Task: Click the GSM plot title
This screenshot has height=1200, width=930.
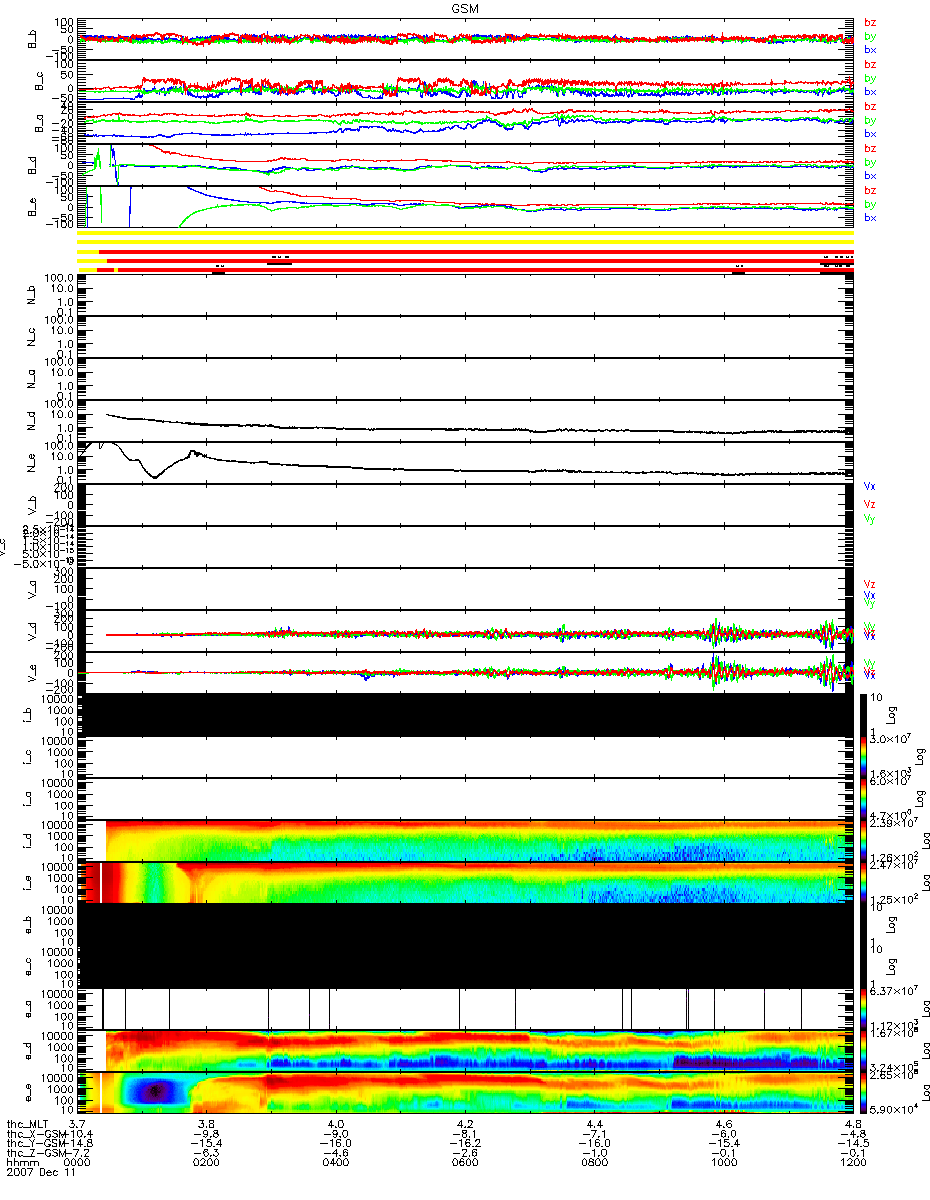Action: pos(465,7)
